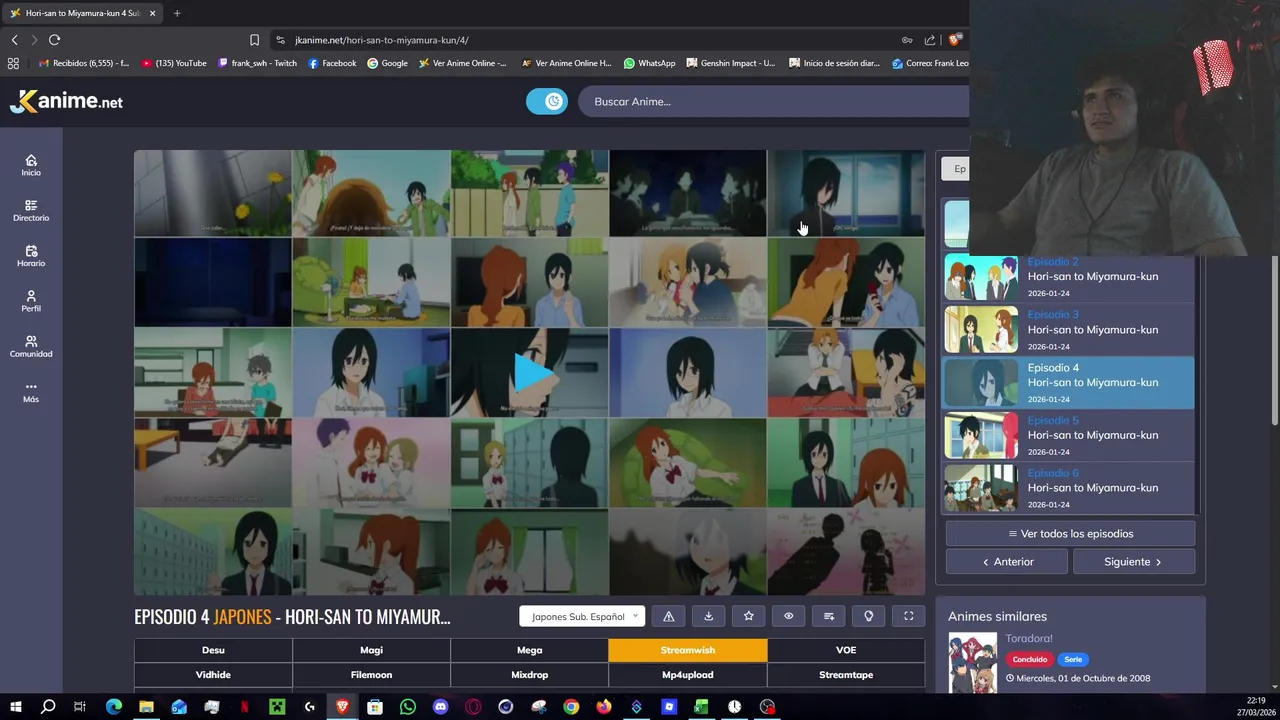This screenshot has width=1280, height=720.
Task: Toggle lights off with the bulb icon
Action: pyautogui.click(x=868, y=616)
